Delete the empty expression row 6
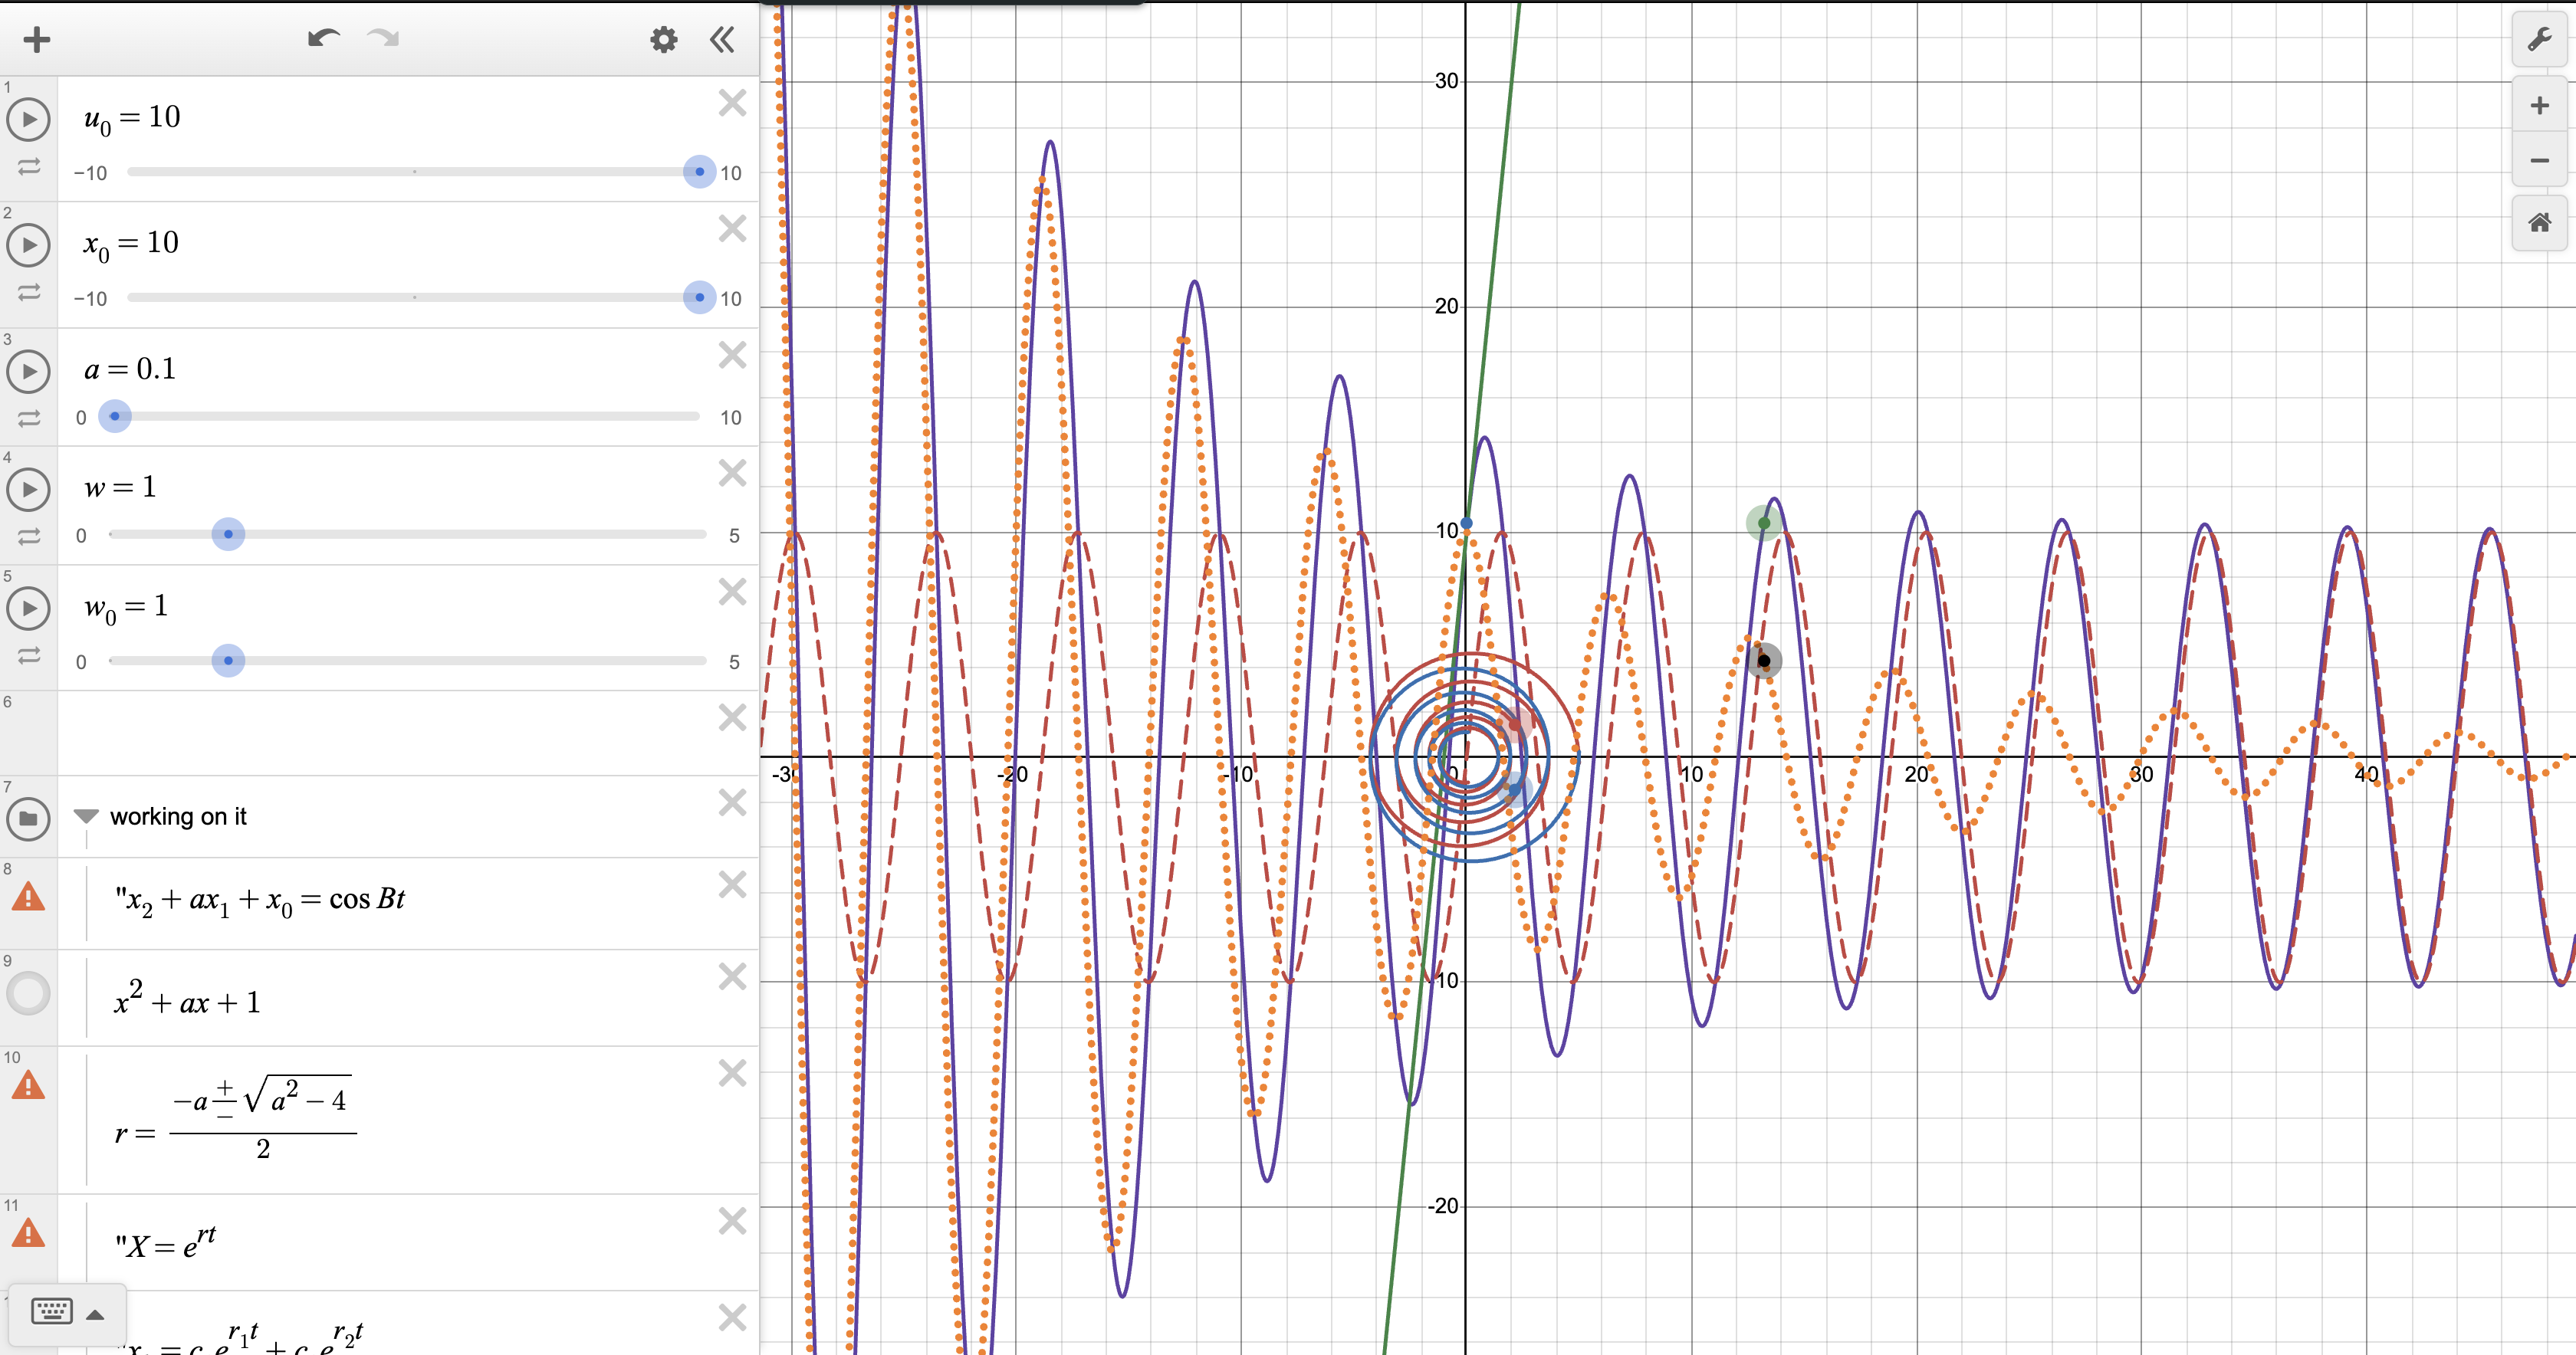This screenshot has width=2576, height=1355. coord(732,717)
